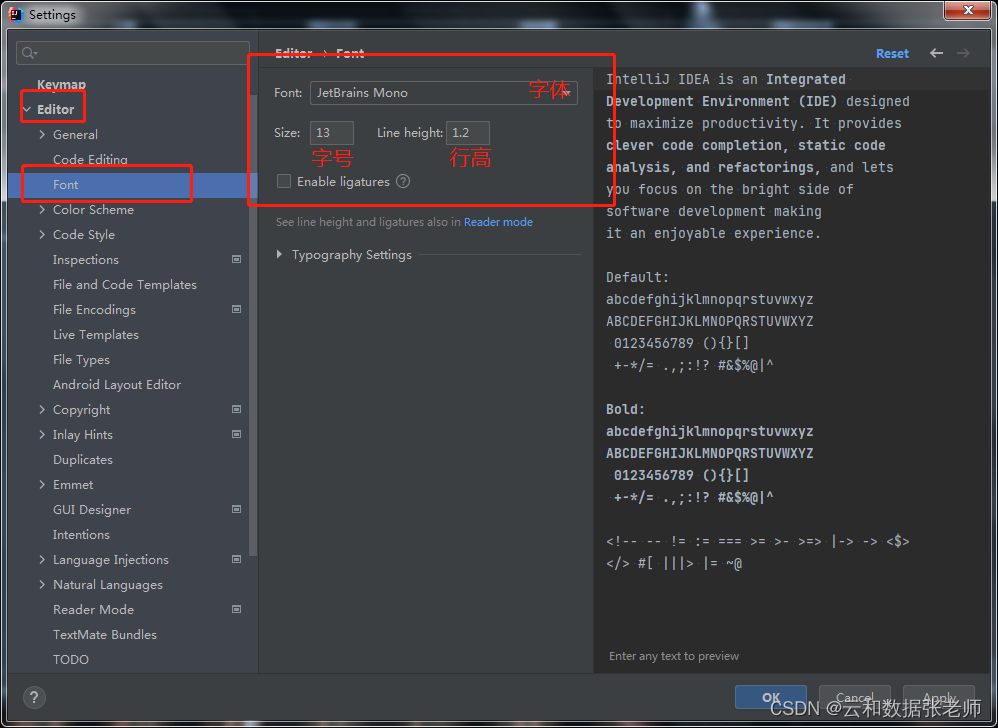This screenshot has height=728, width=998.
Task: Expand the Language Injections node chevron
Action: coord(42,559)
